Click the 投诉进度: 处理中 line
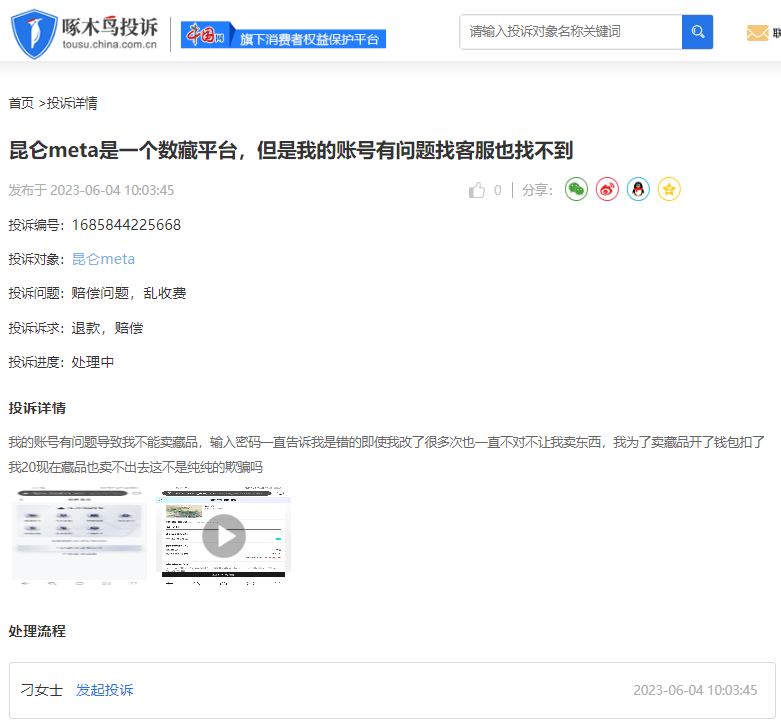Viewport: 781px width, 722px height. click(x=61, y=362)
